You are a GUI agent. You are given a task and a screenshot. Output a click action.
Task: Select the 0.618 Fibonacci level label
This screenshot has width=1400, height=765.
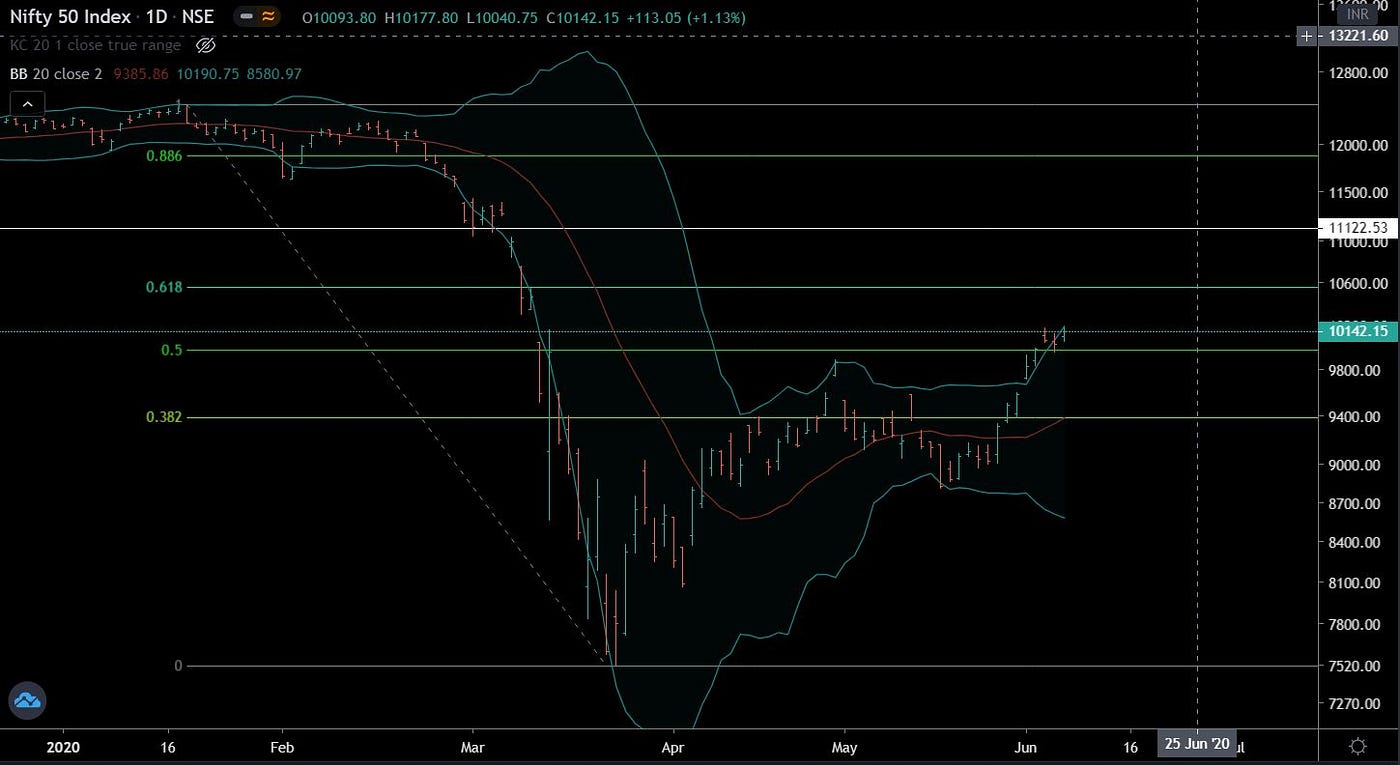[164, 287]
